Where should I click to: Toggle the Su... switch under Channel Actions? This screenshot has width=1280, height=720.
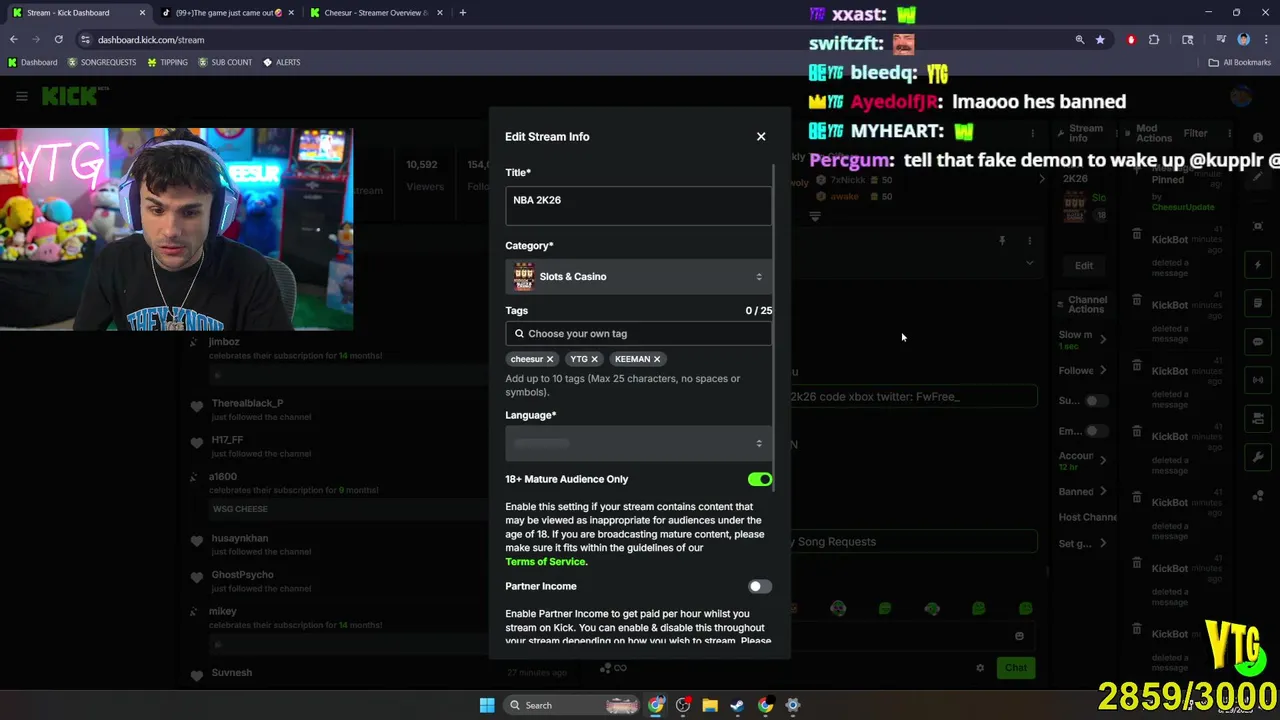[x=1097, y=401]
